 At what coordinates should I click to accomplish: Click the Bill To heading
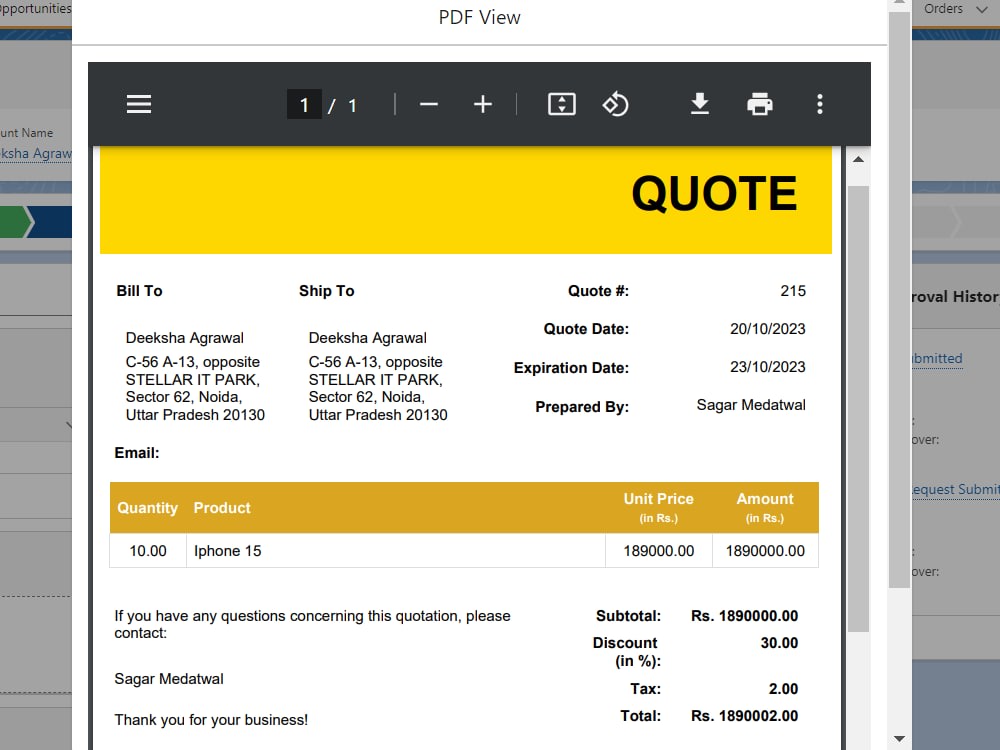coord(139,291)
